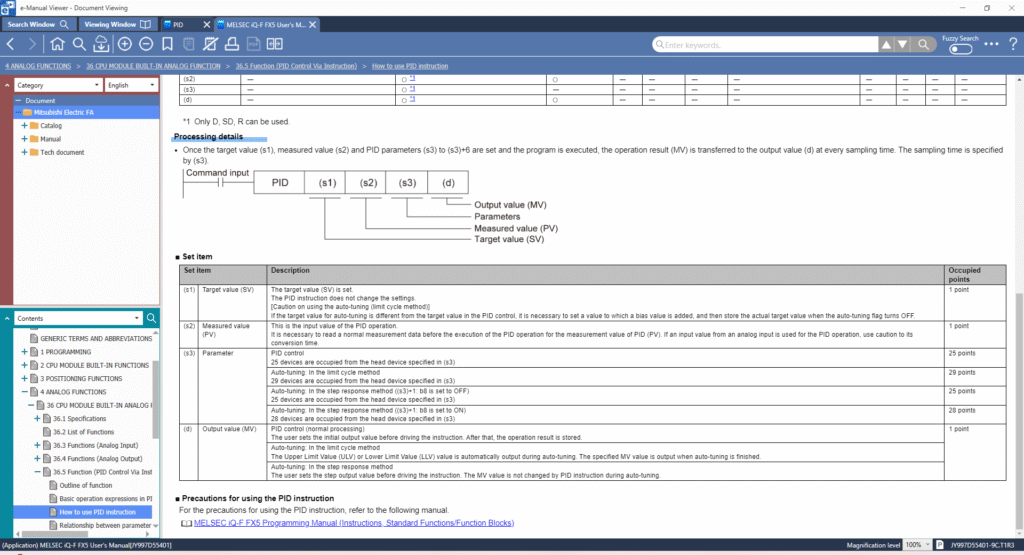
Task: Open the Magnification level 100% dropdown
Action: [918, 545]
